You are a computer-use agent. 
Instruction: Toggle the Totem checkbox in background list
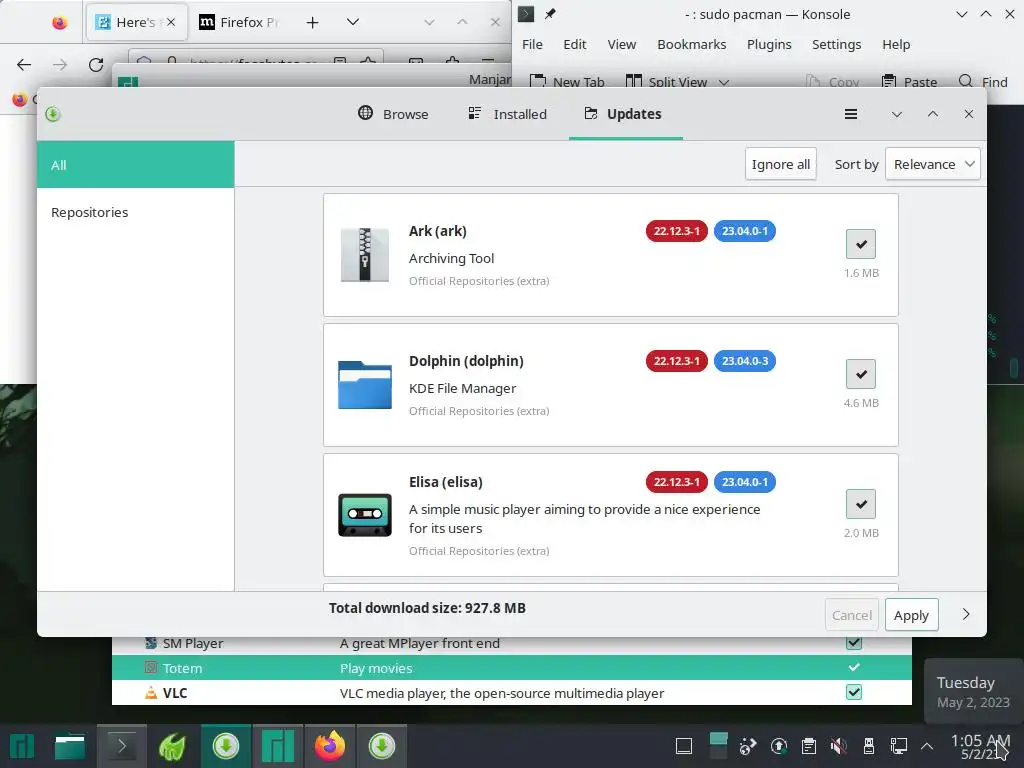(x=854, y=667)
